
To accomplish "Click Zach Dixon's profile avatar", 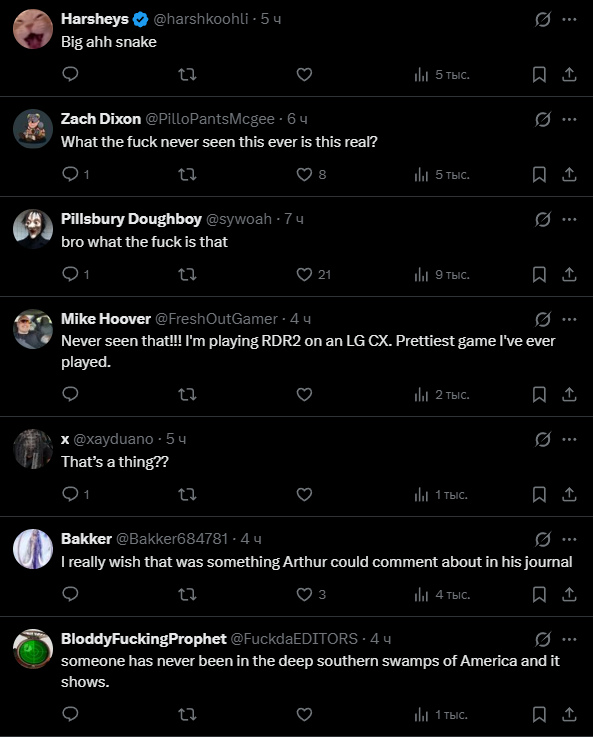I will point(33,129).
